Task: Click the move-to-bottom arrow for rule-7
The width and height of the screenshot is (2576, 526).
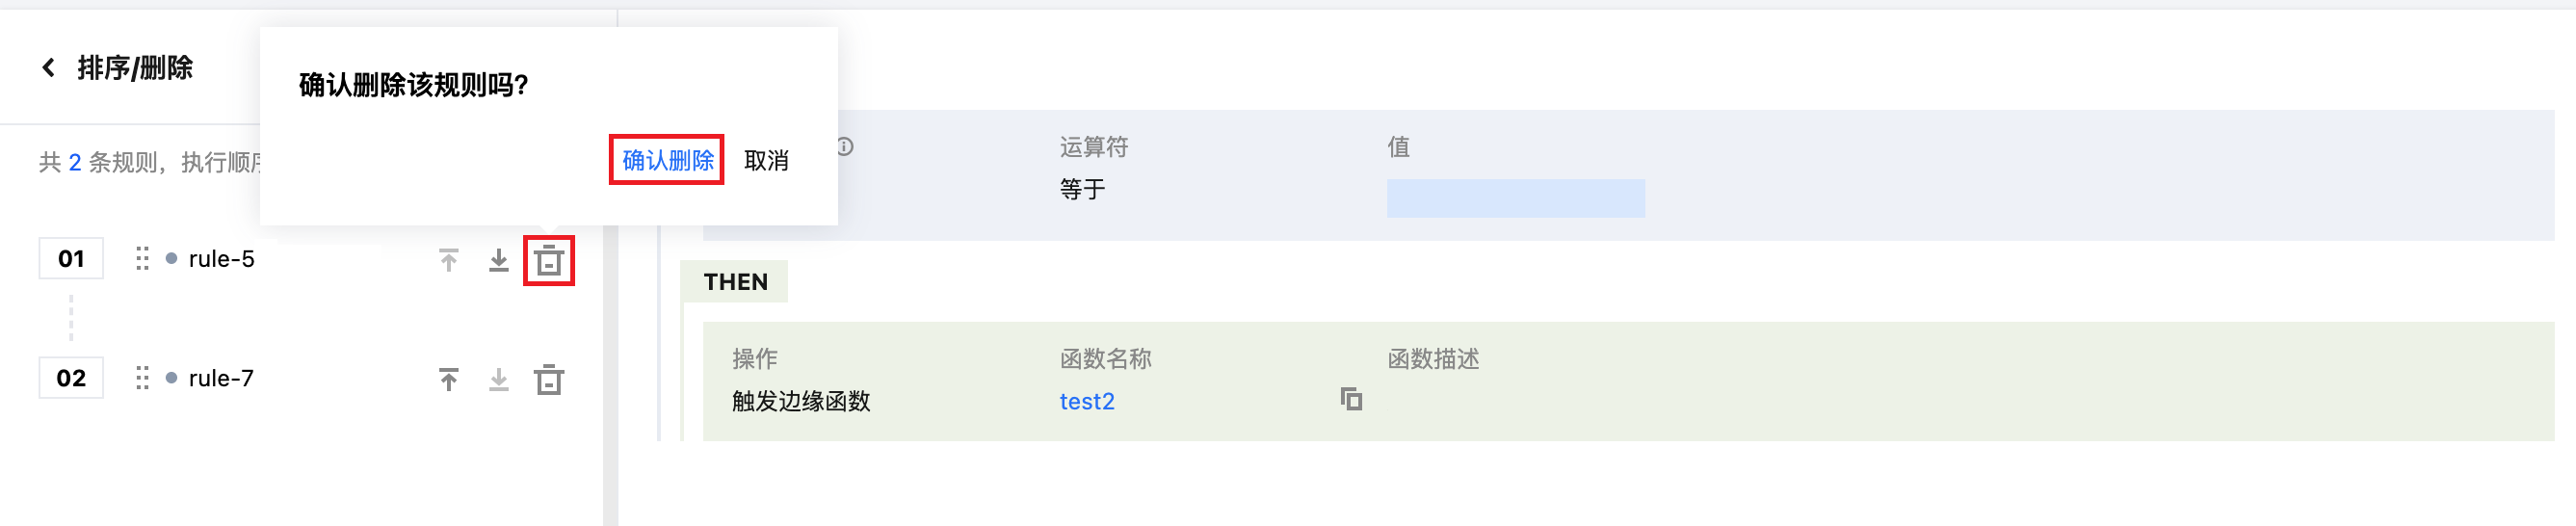Action: click(498, 380)
